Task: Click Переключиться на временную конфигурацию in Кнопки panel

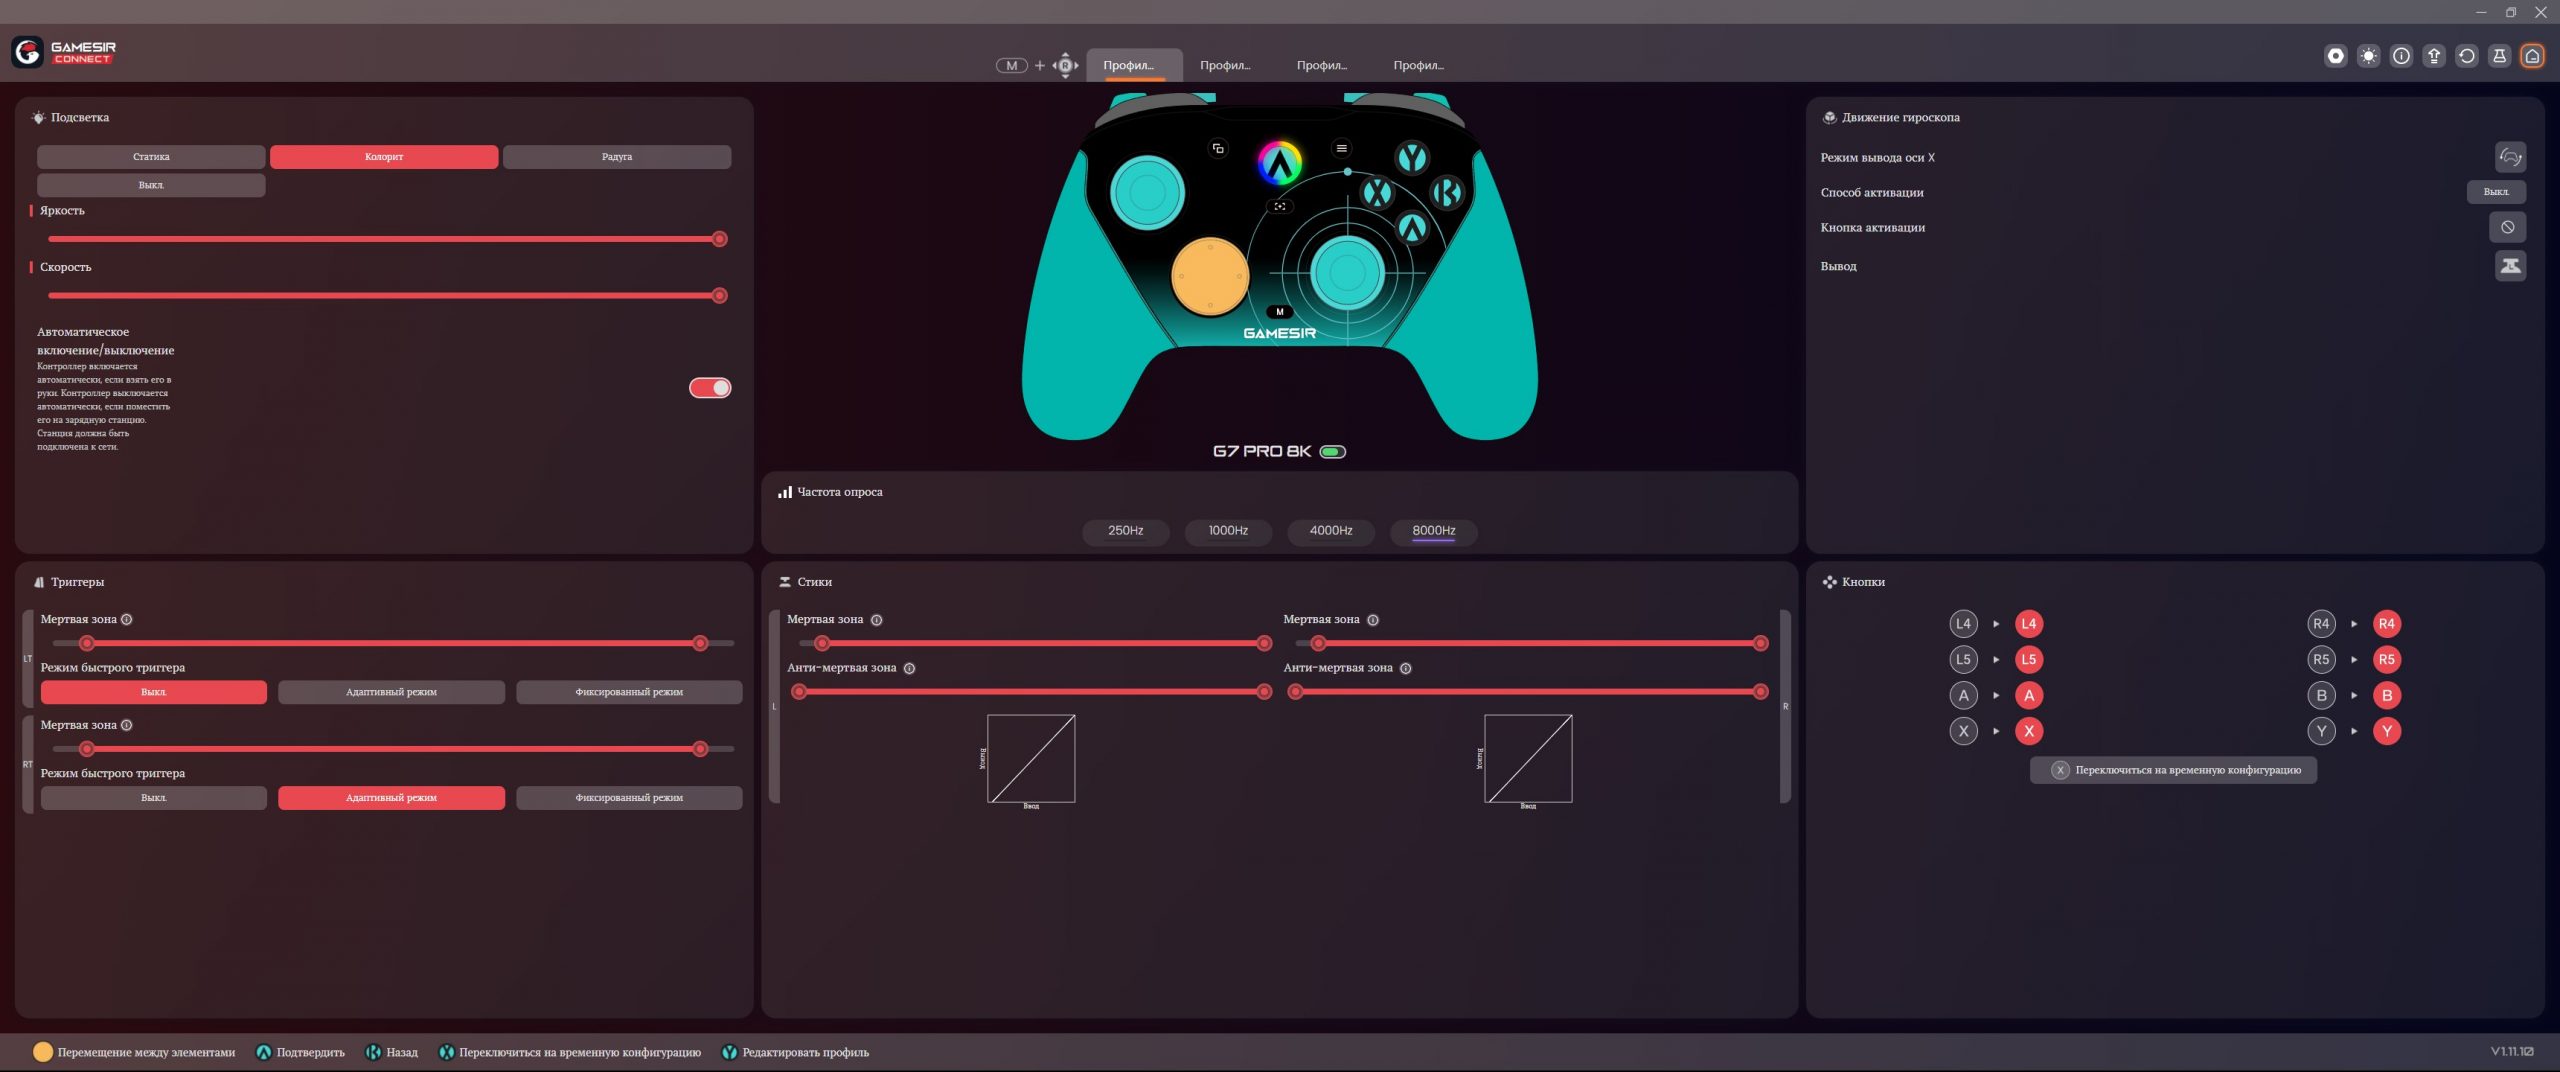Action: [x=2173, y=770]
